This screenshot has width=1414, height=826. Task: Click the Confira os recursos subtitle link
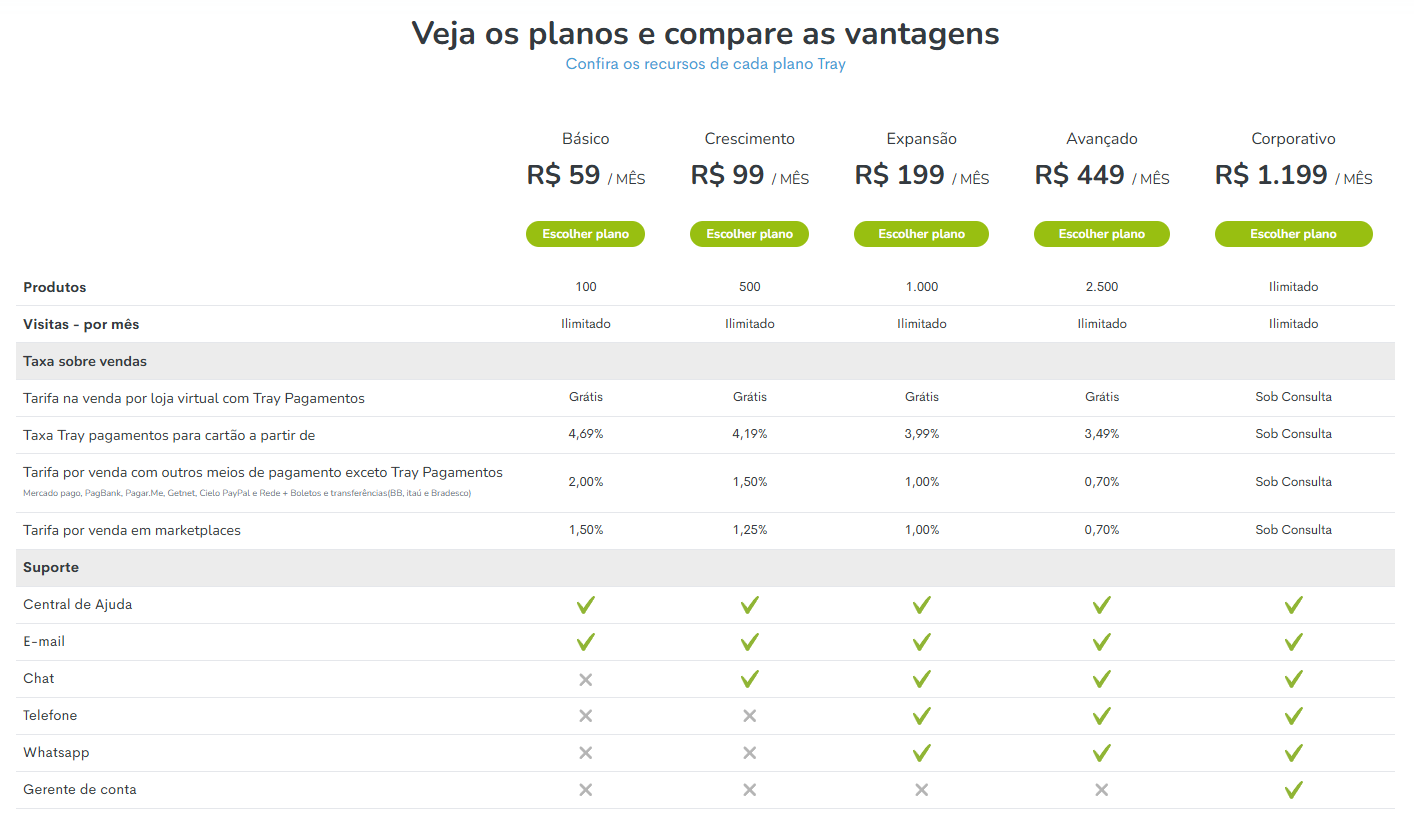(x=706, y=64)
